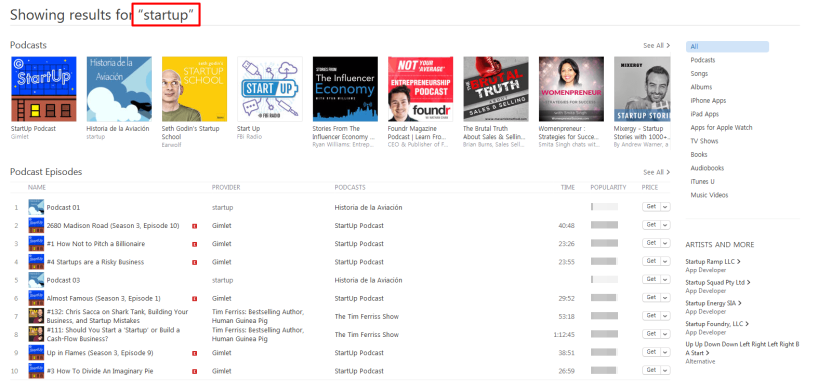The width and height of the screenshot is (831, 391).
Task: Open Startup Energy SIA developer page
Action: (713, 303)
